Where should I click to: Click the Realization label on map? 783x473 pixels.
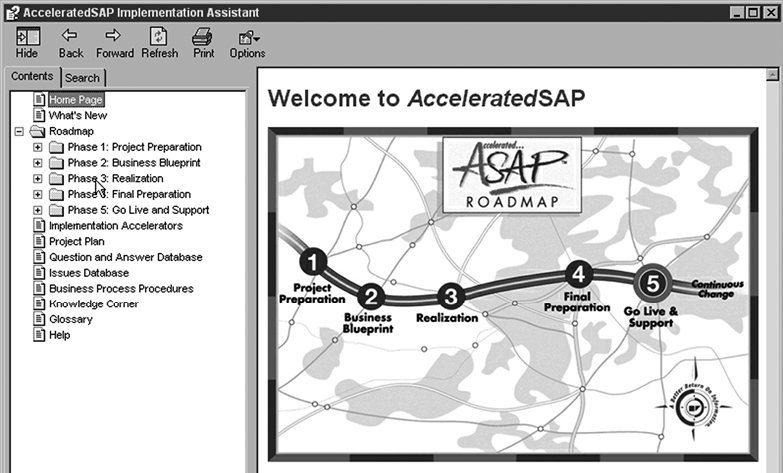pyautogui.click(x=447, y=318)
